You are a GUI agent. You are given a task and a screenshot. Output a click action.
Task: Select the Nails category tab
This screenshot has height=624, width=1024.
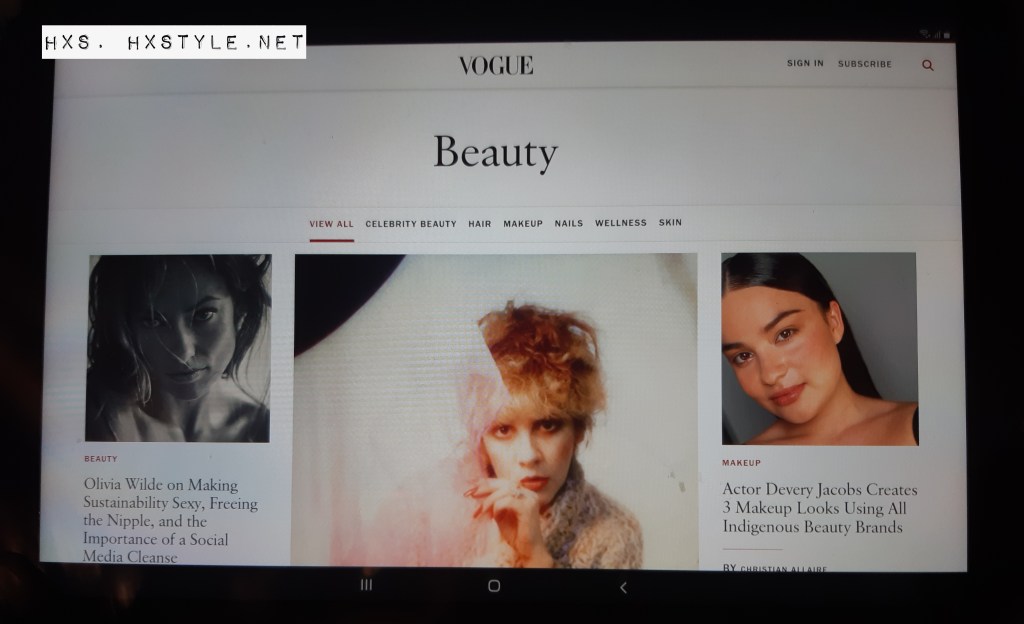click(569, 224)
